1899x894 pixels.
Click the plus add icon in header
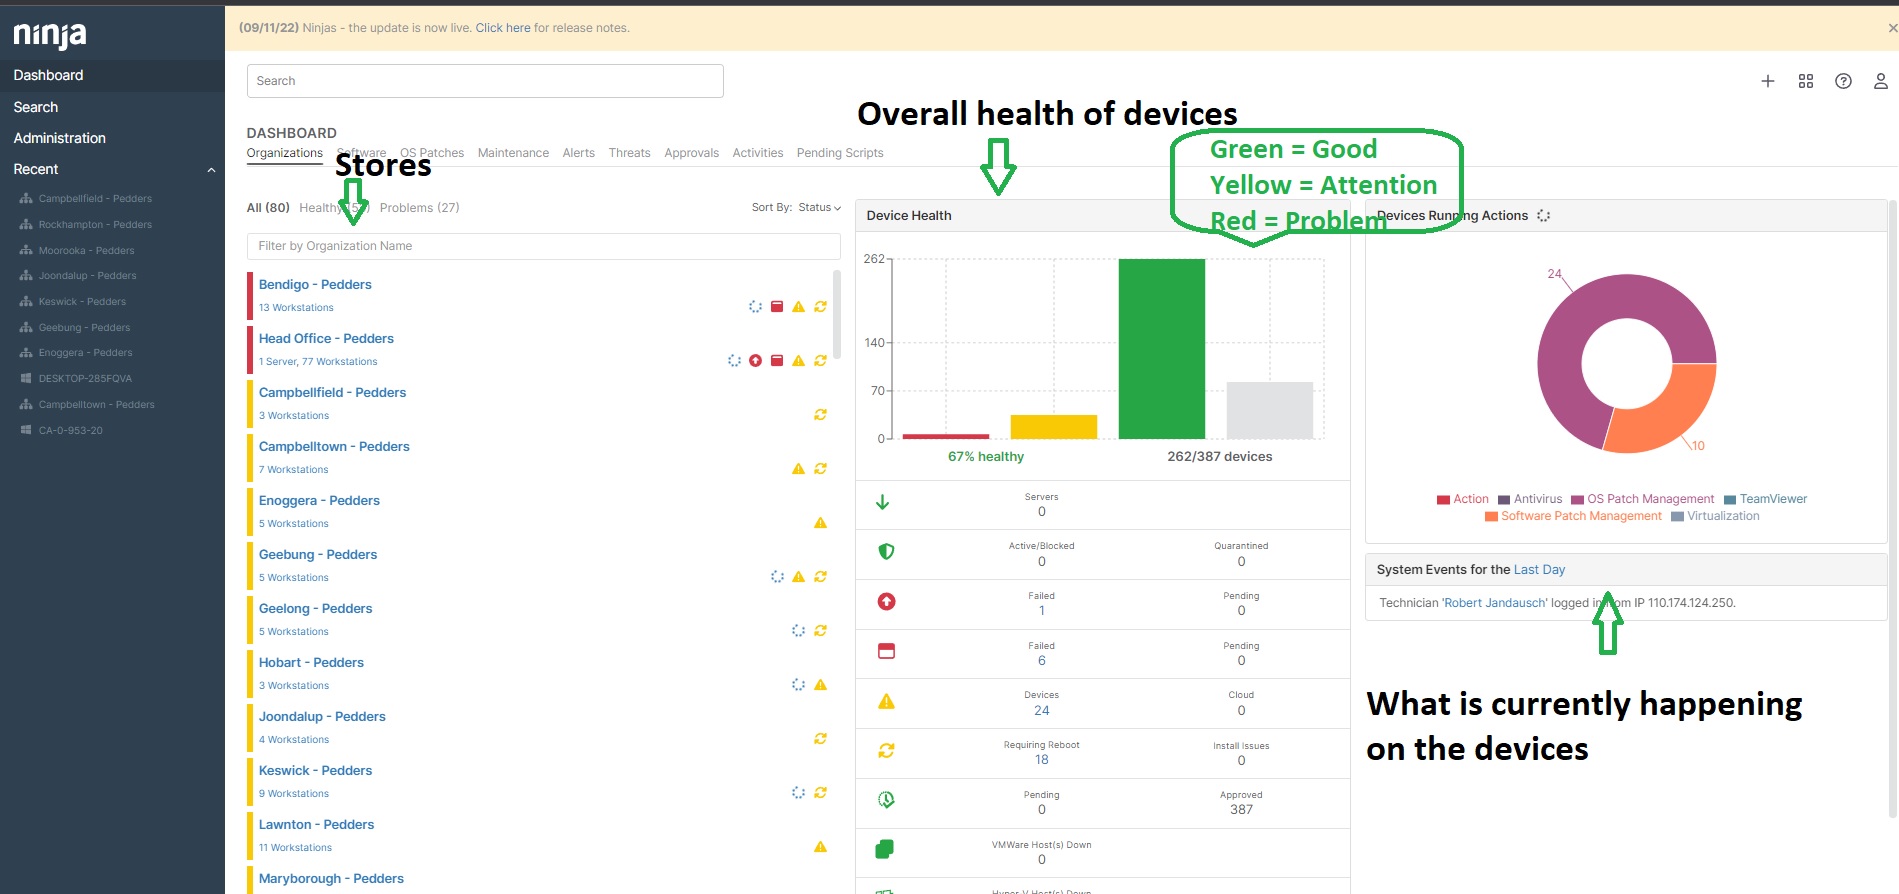click(x=1768, y=81)
